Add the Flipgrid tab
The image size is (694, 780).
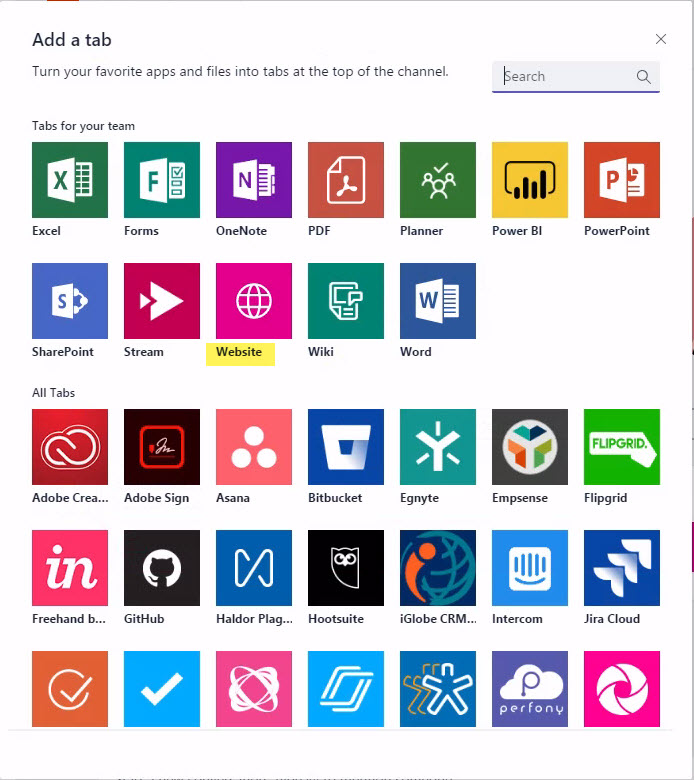click(x=622, y=447)
